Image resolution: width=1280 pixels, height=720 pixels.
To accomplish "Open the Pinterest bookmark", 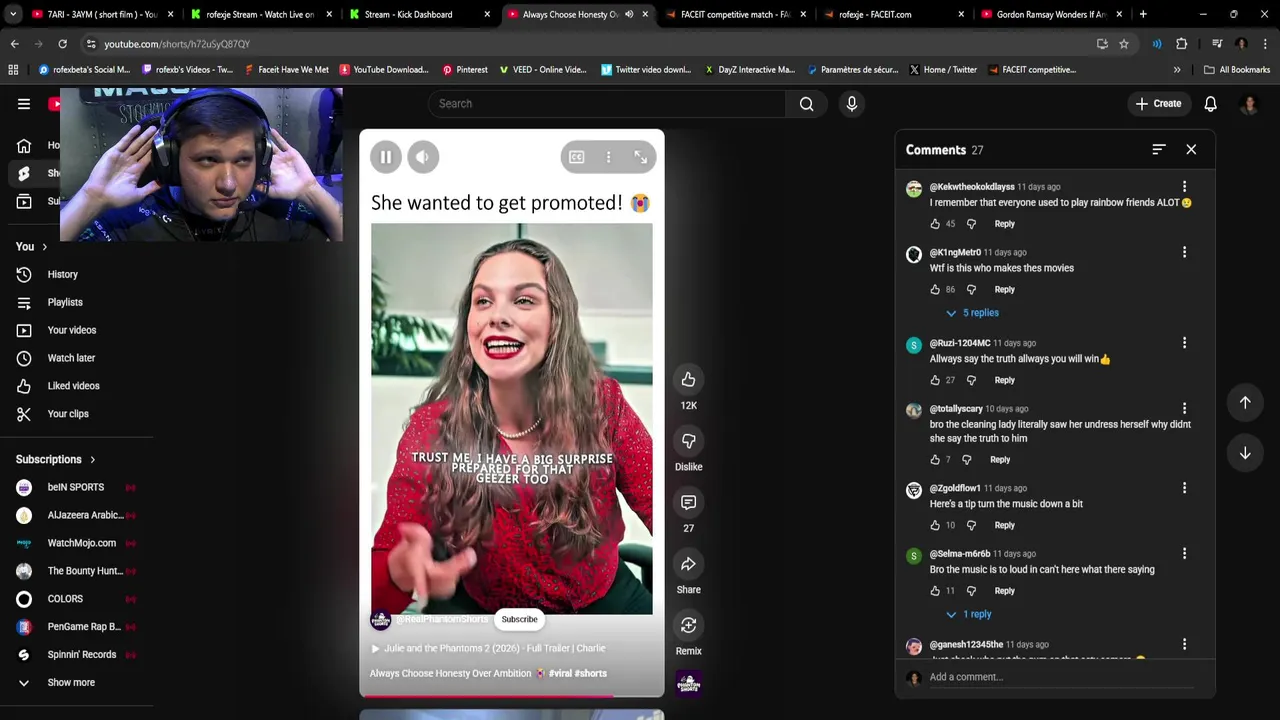I will 464,70.
